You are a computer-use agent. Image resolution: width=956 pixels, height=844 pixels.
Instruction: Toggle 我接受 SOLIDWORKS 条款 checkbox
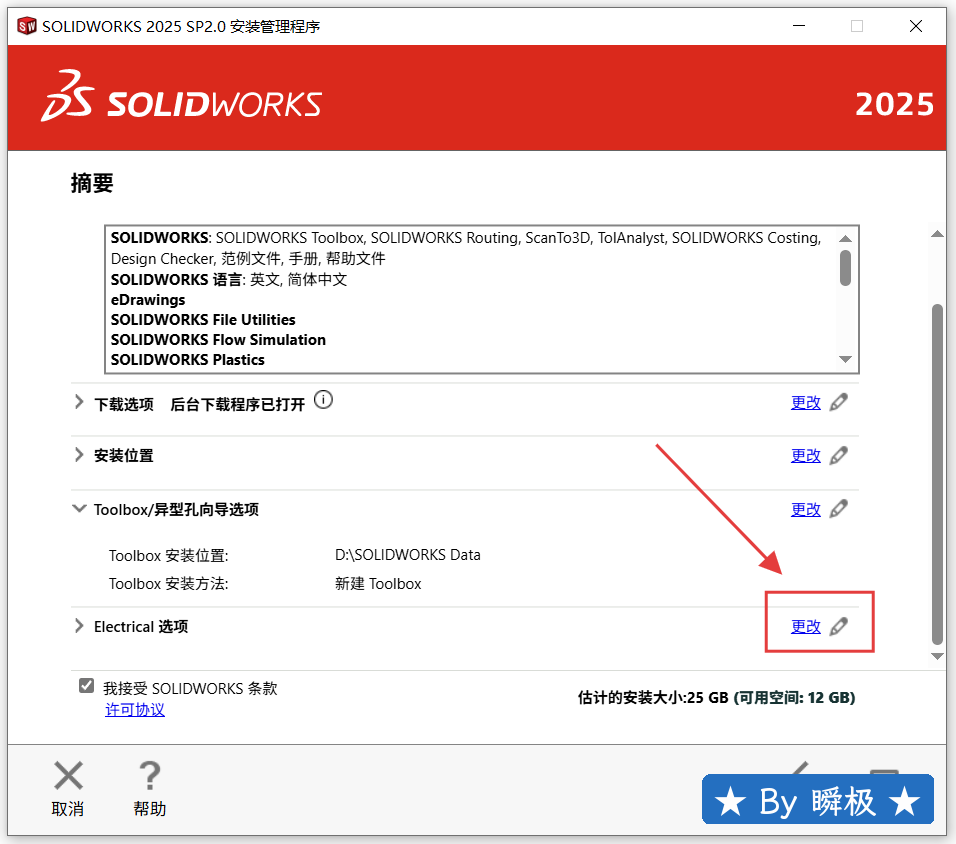click(x=87, y=687)
